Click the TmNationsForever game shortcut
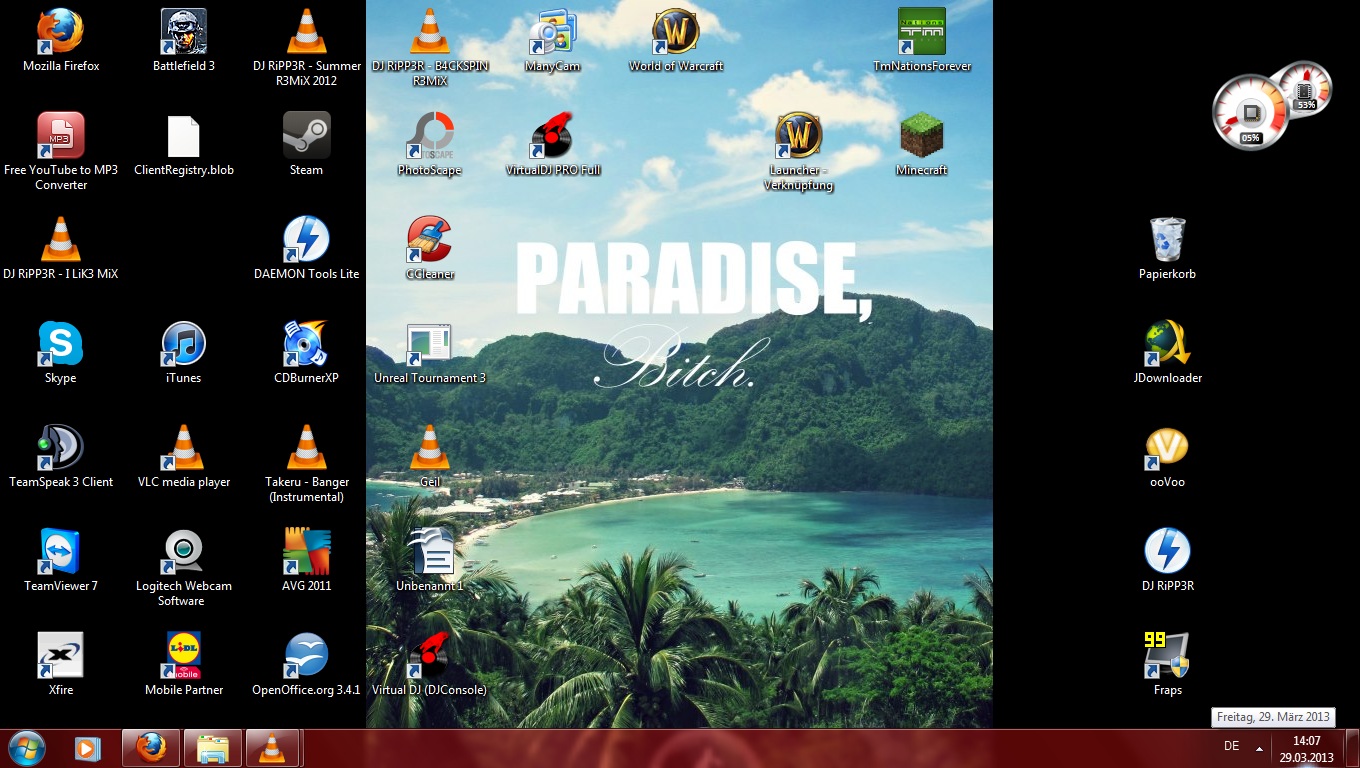This screenshot has height=768, width=1360. pos(921,33)
